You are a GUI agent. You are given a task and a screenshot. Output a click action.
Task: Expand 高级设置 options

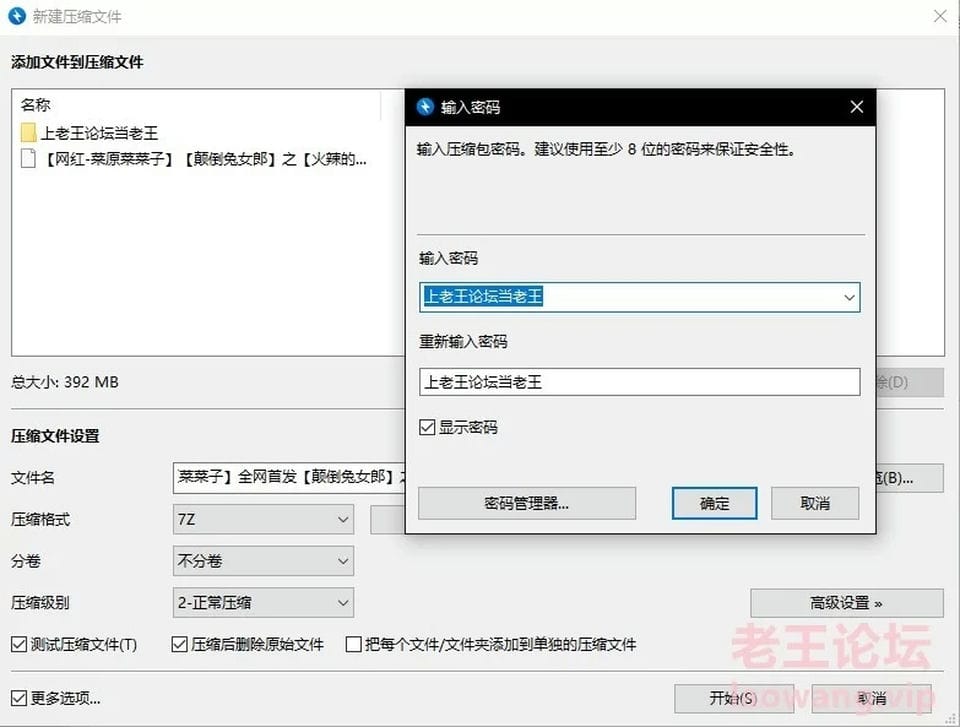847,603
